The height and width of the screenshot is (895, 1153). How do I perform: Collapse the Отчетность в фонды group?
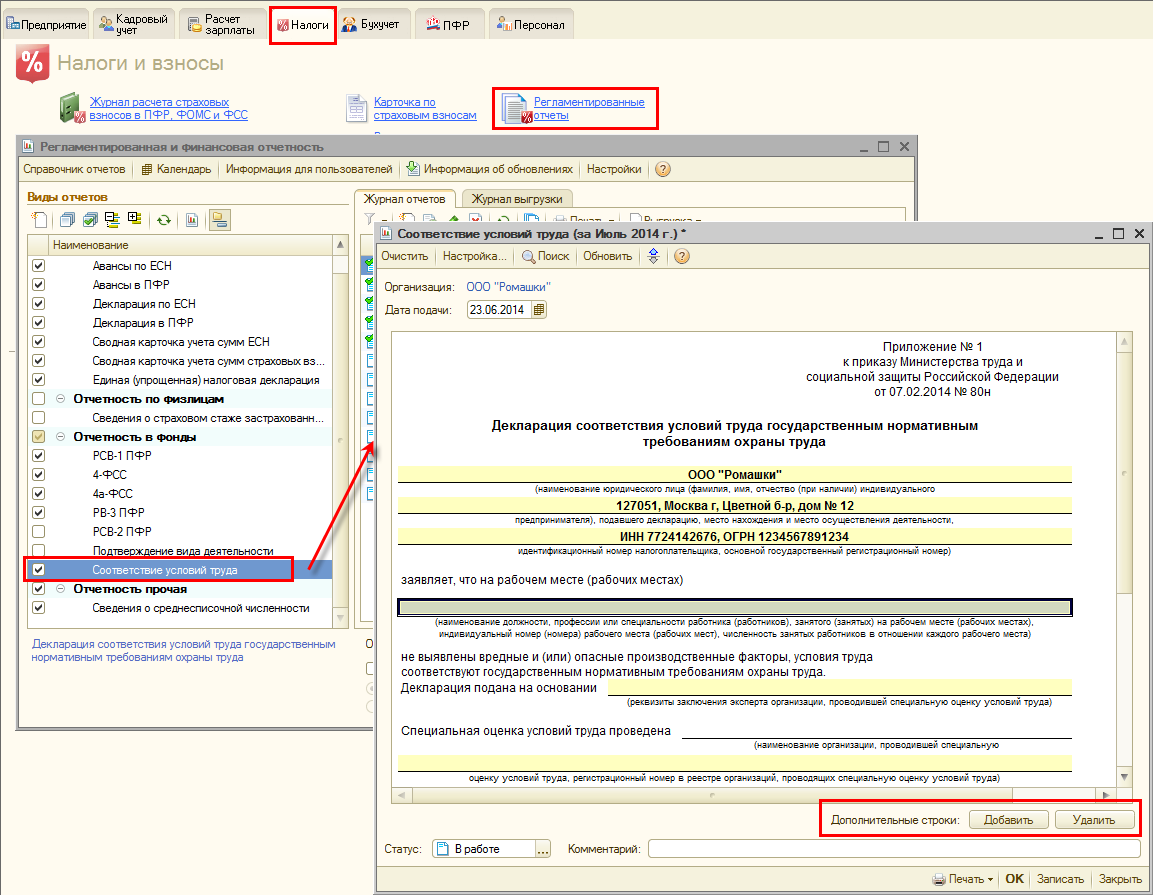[x=60, y=437]
